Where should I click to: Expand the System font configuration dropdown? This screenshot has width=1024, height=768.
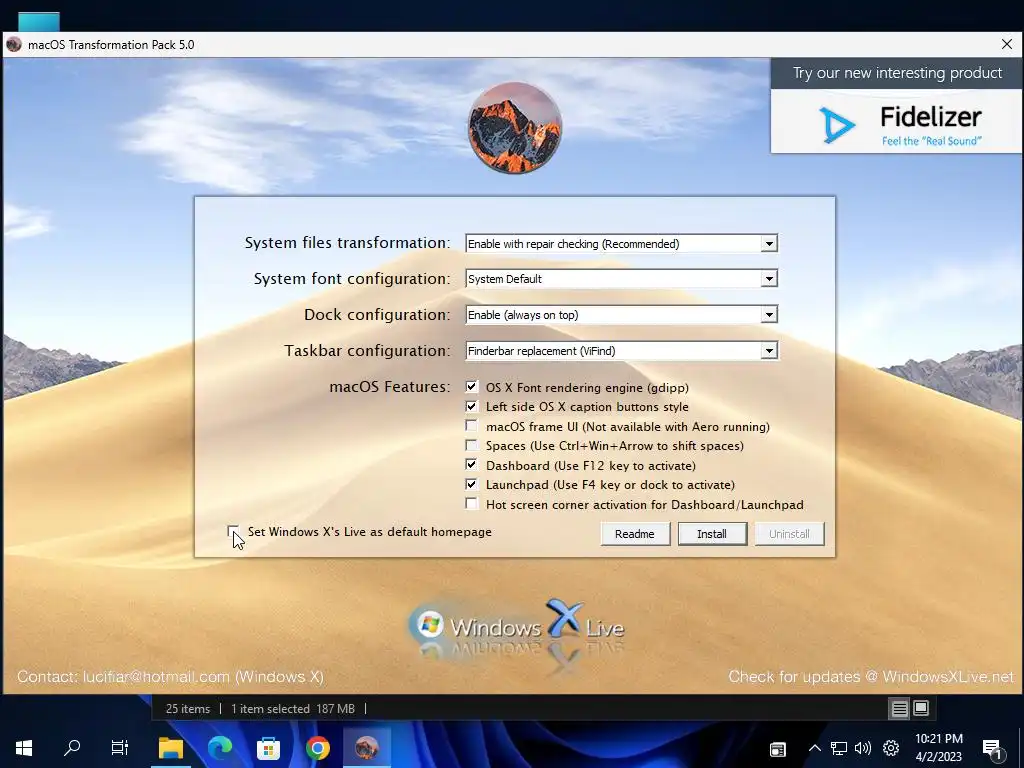click(x=621, y=279)
